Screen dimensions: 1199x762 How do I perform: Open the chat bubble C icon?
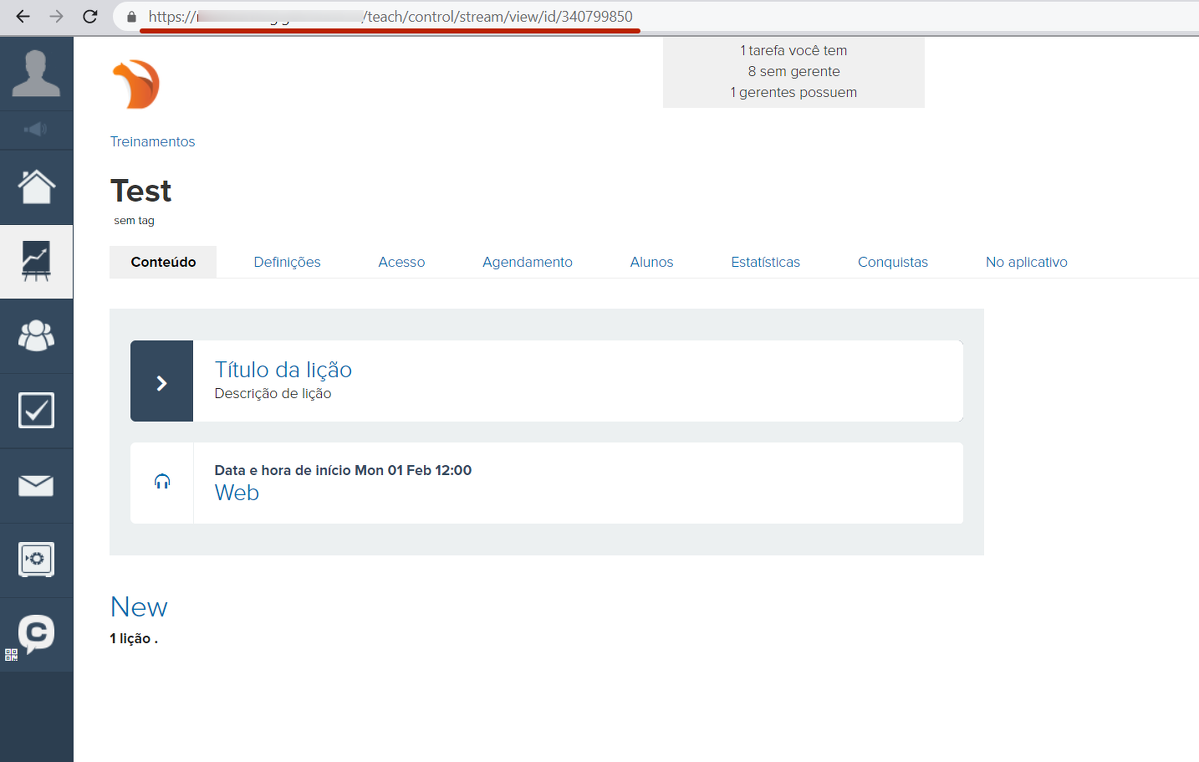click(x=36, y=633)
